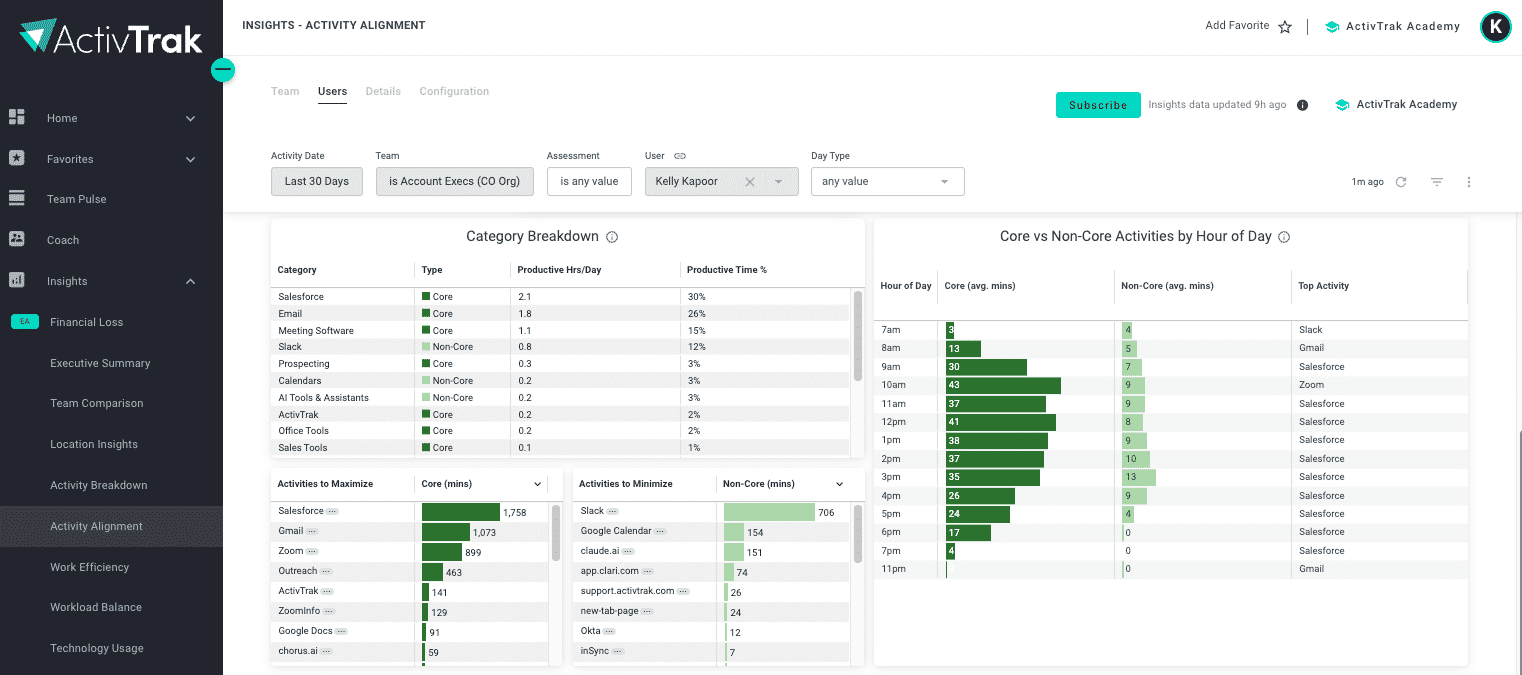Image resolution: width=1522 pixels, height=675 pixels.
Task: Click info icon next to Insights data updated
Action: coord(1302,105)
